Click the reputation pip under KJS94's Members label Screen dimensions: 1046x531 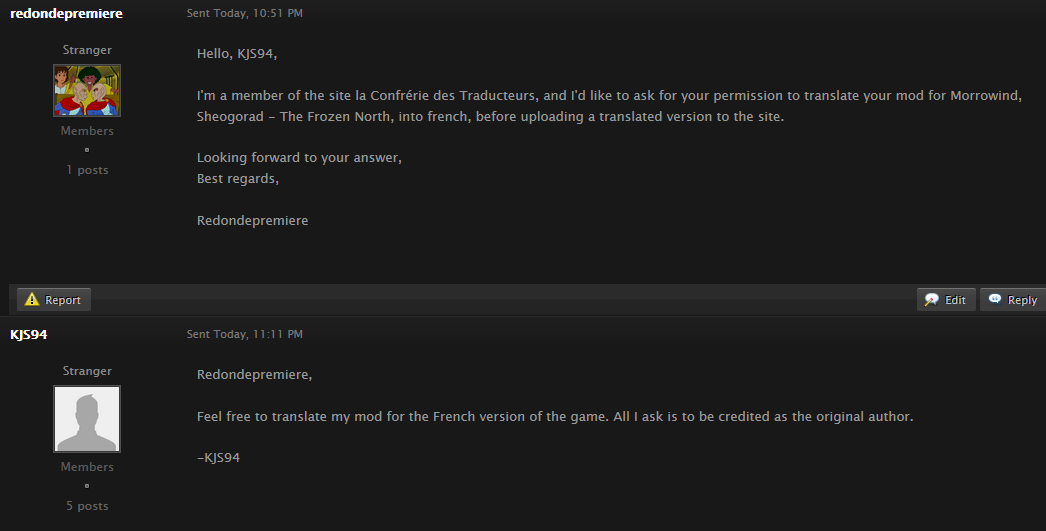87,486
